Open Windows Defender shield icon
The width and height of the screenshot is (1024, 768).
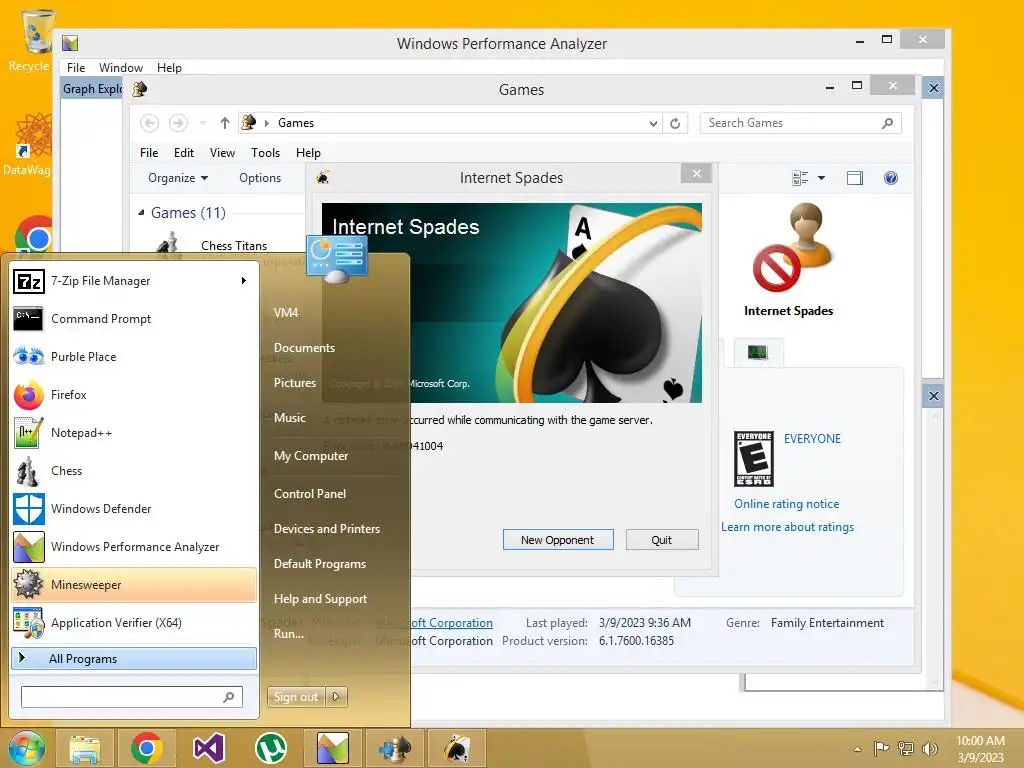[x=29, y=509]
